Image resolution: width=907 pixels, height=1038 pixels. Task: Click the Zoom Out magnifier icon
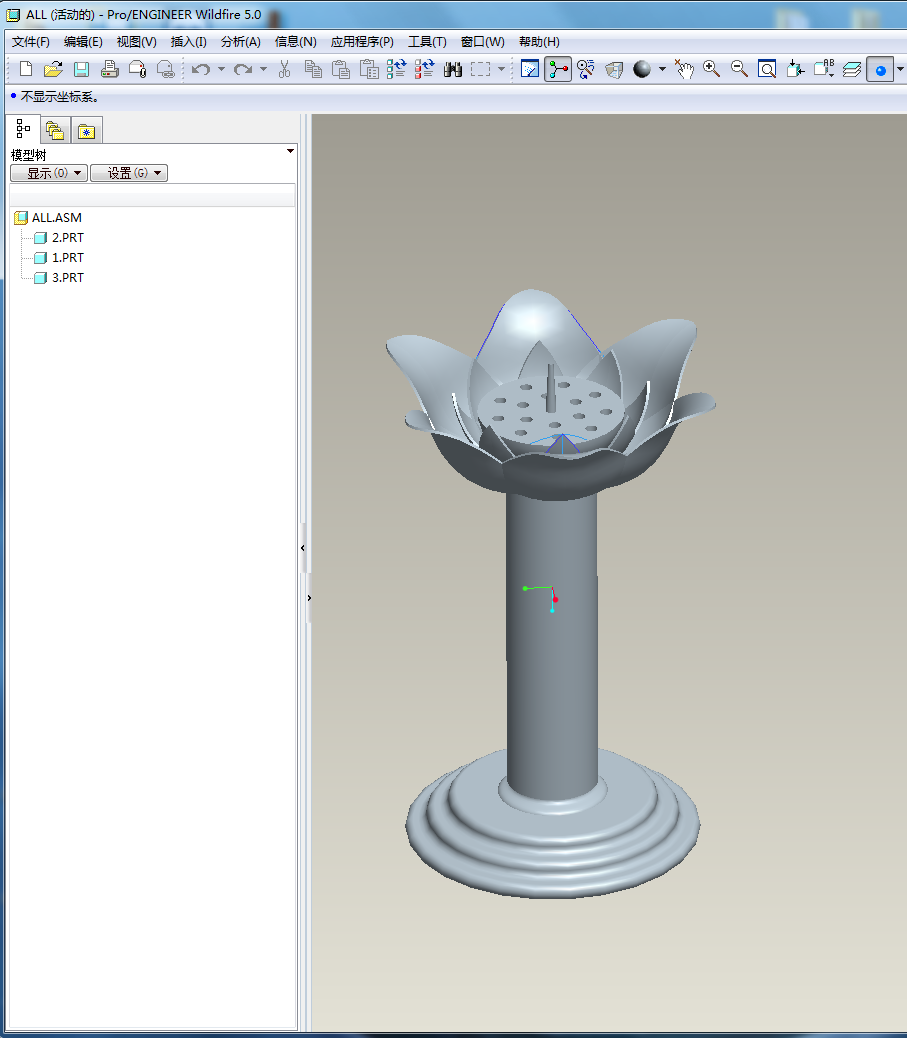point(739,69)
